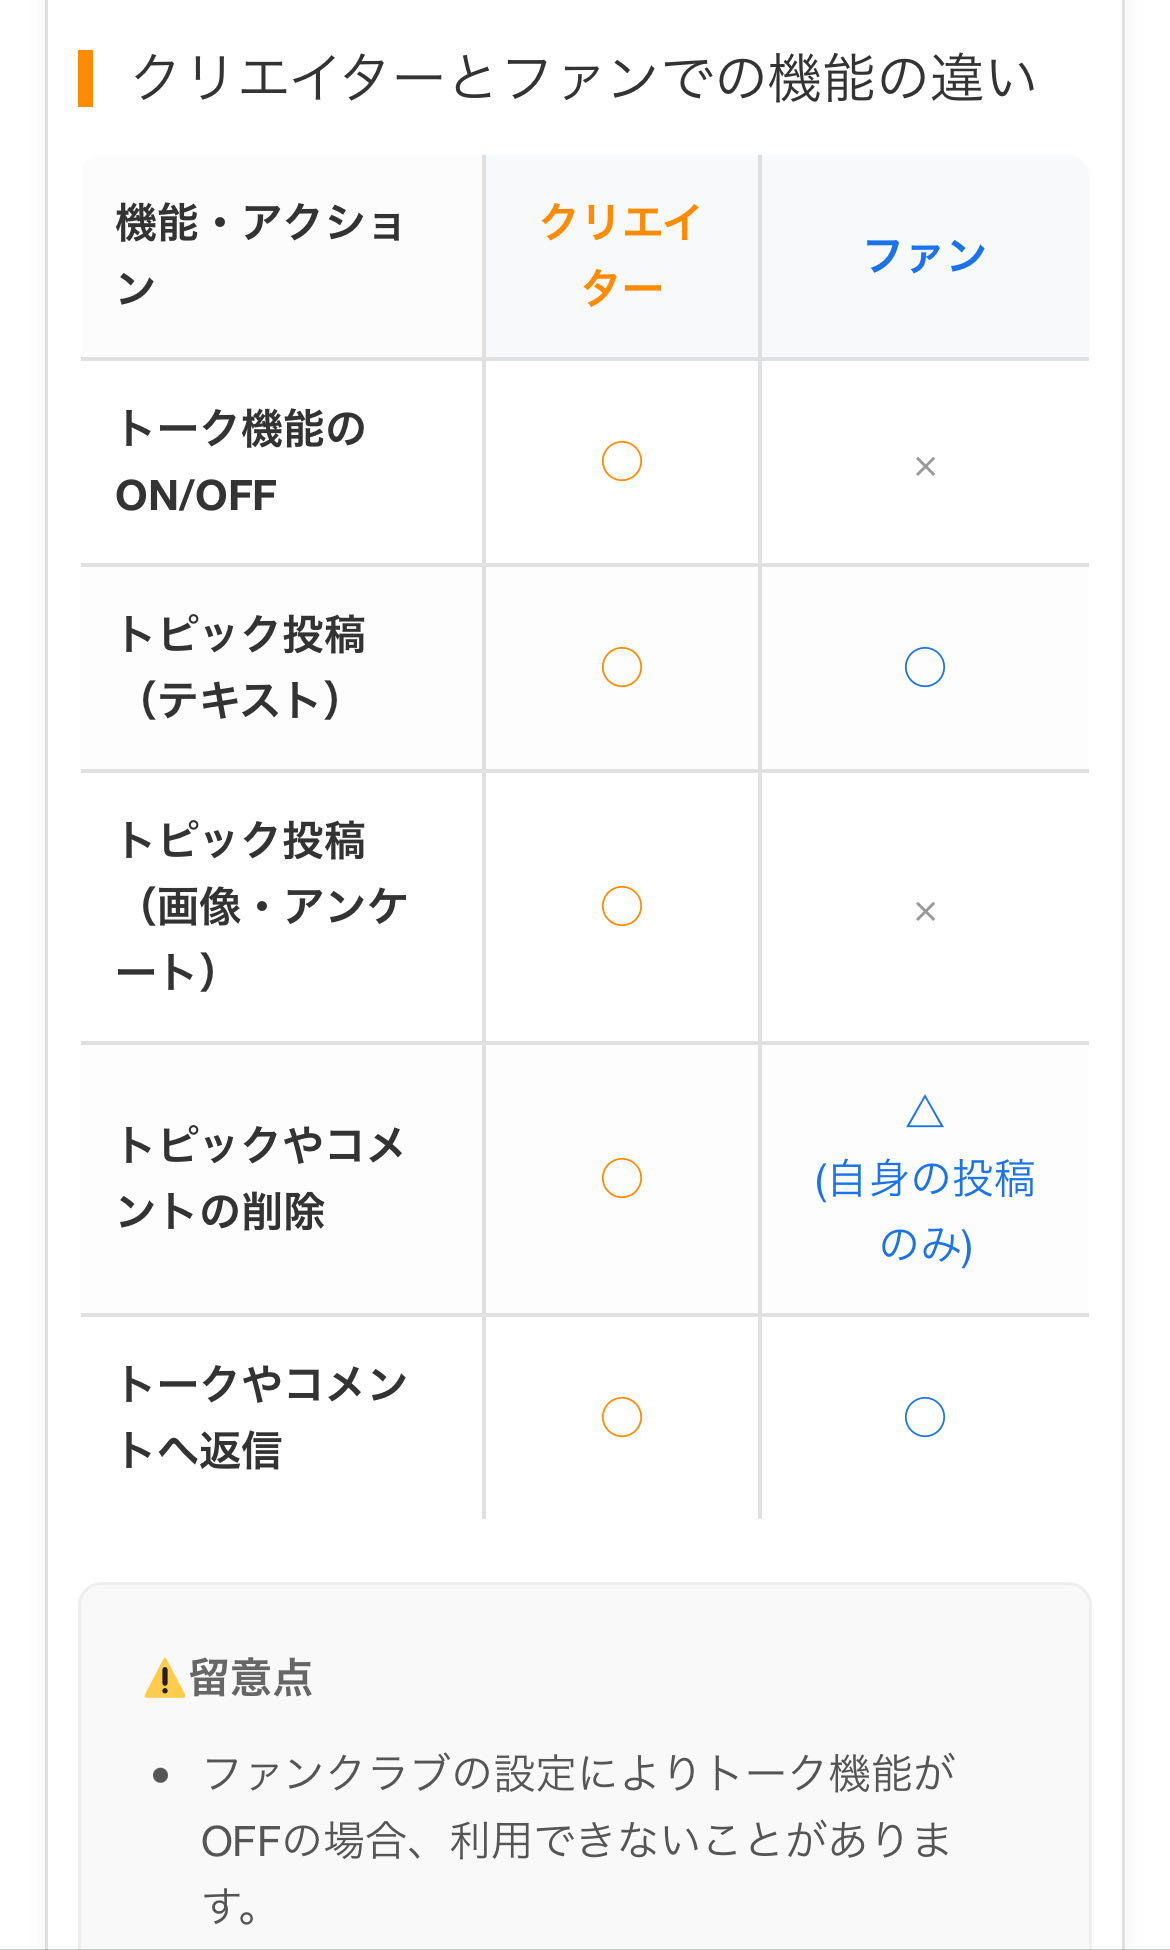This screenshot has height=1950, width=1170.
Task: Click fan cross mark for トーク機能のON/OFF
Action: click(925, 466)
